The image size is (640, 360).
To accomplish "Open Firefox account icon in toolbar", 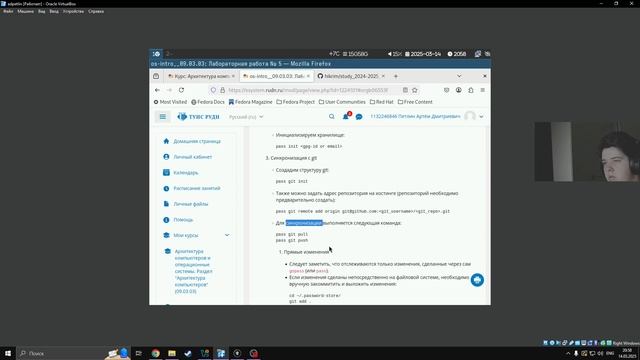I will click(458, 90).
